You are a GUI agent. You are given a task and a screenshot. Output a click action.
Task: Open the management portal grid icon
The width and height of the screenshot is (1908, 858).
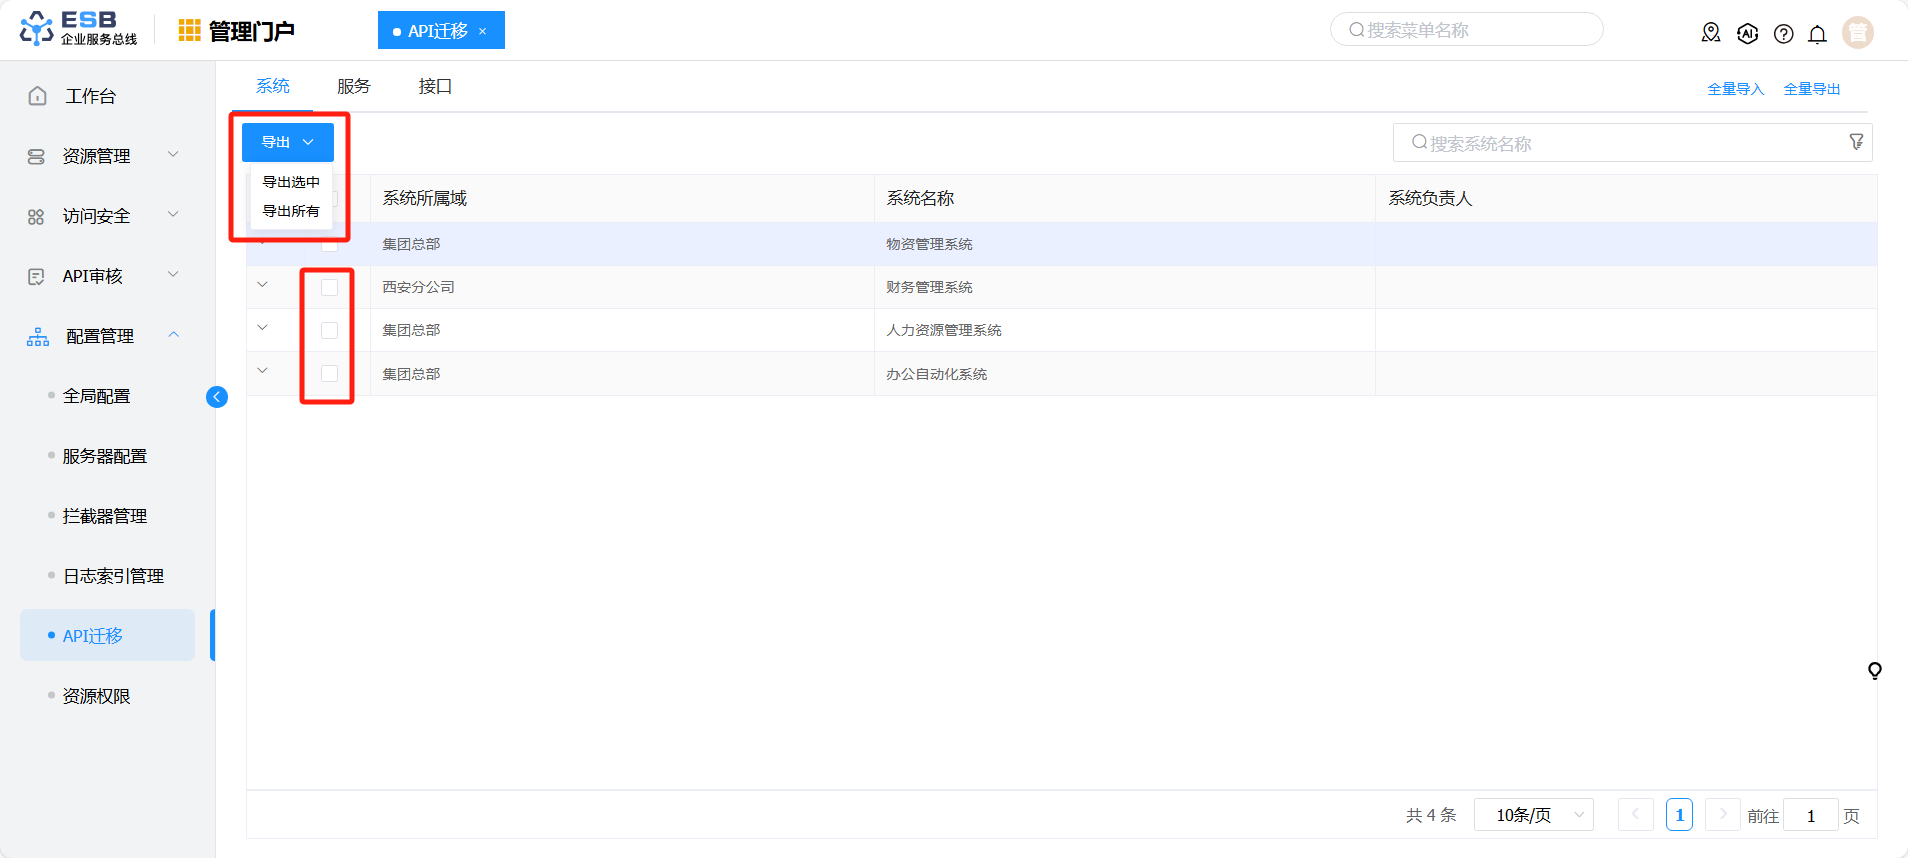pyautogui.click(x=189, y=31)
